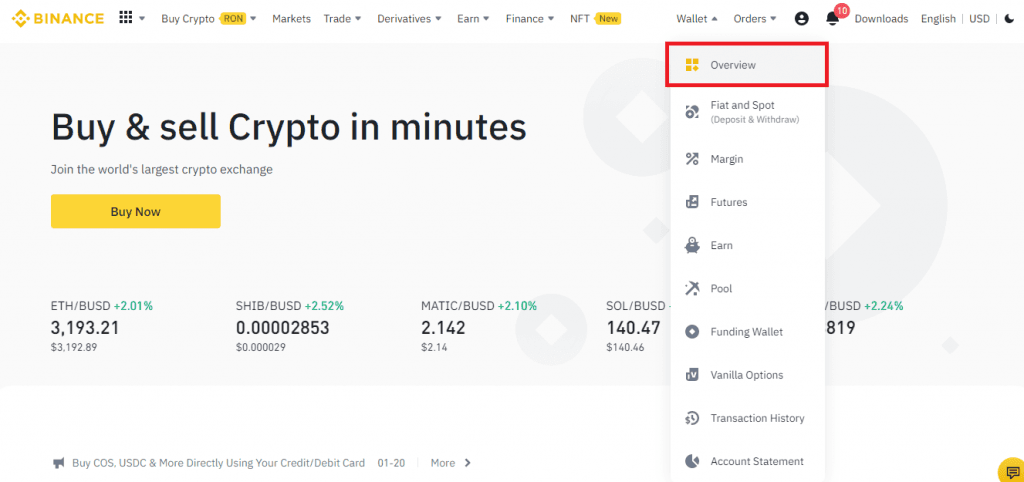Screen dimensions: 1024x482
Task: Open the notifications bell icon
Action: pyautogui.click(x=832, y=18)
